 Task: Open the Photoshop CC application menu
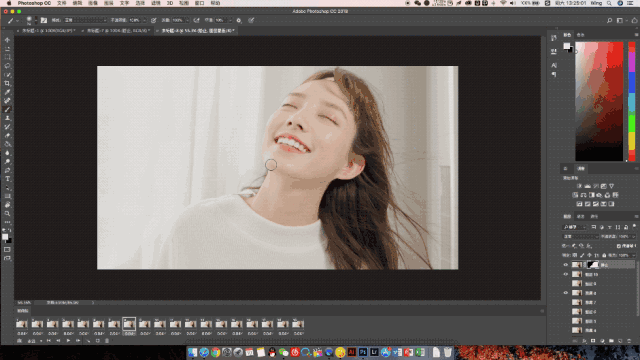pyautogui.click(x=34, y=3)
